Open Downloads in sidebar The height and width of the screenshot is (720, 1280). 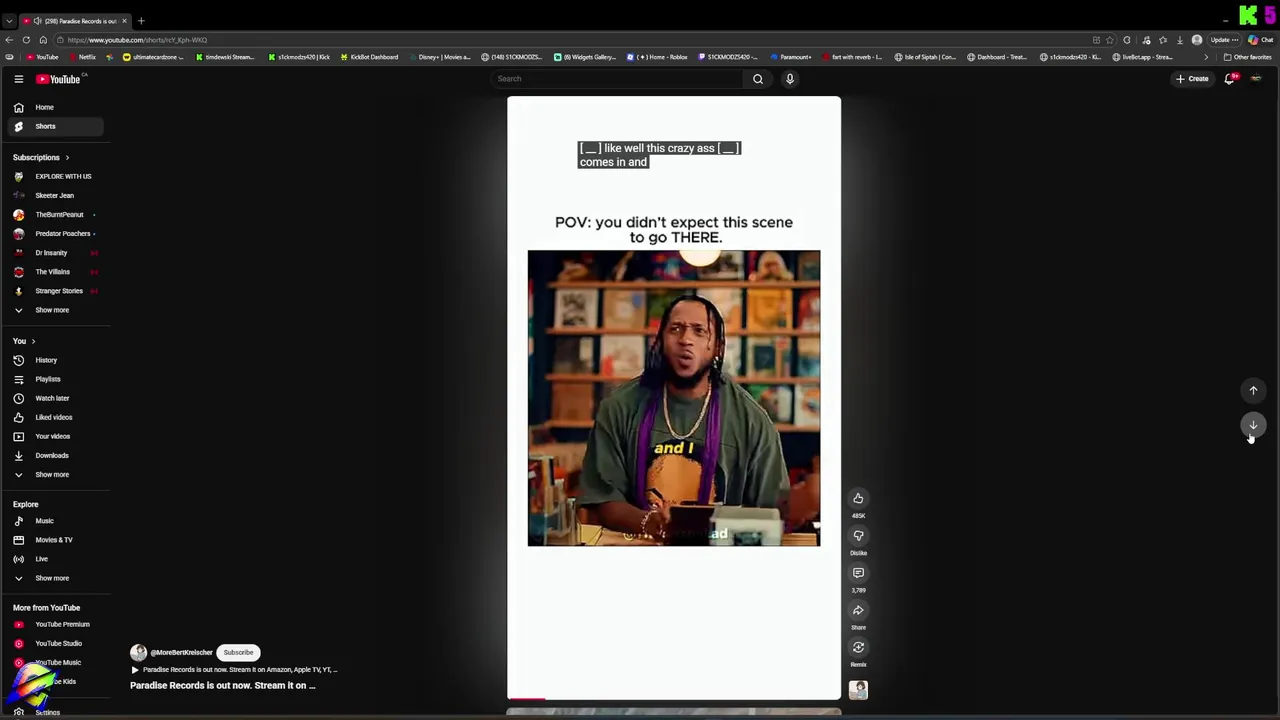coord(56,455)
